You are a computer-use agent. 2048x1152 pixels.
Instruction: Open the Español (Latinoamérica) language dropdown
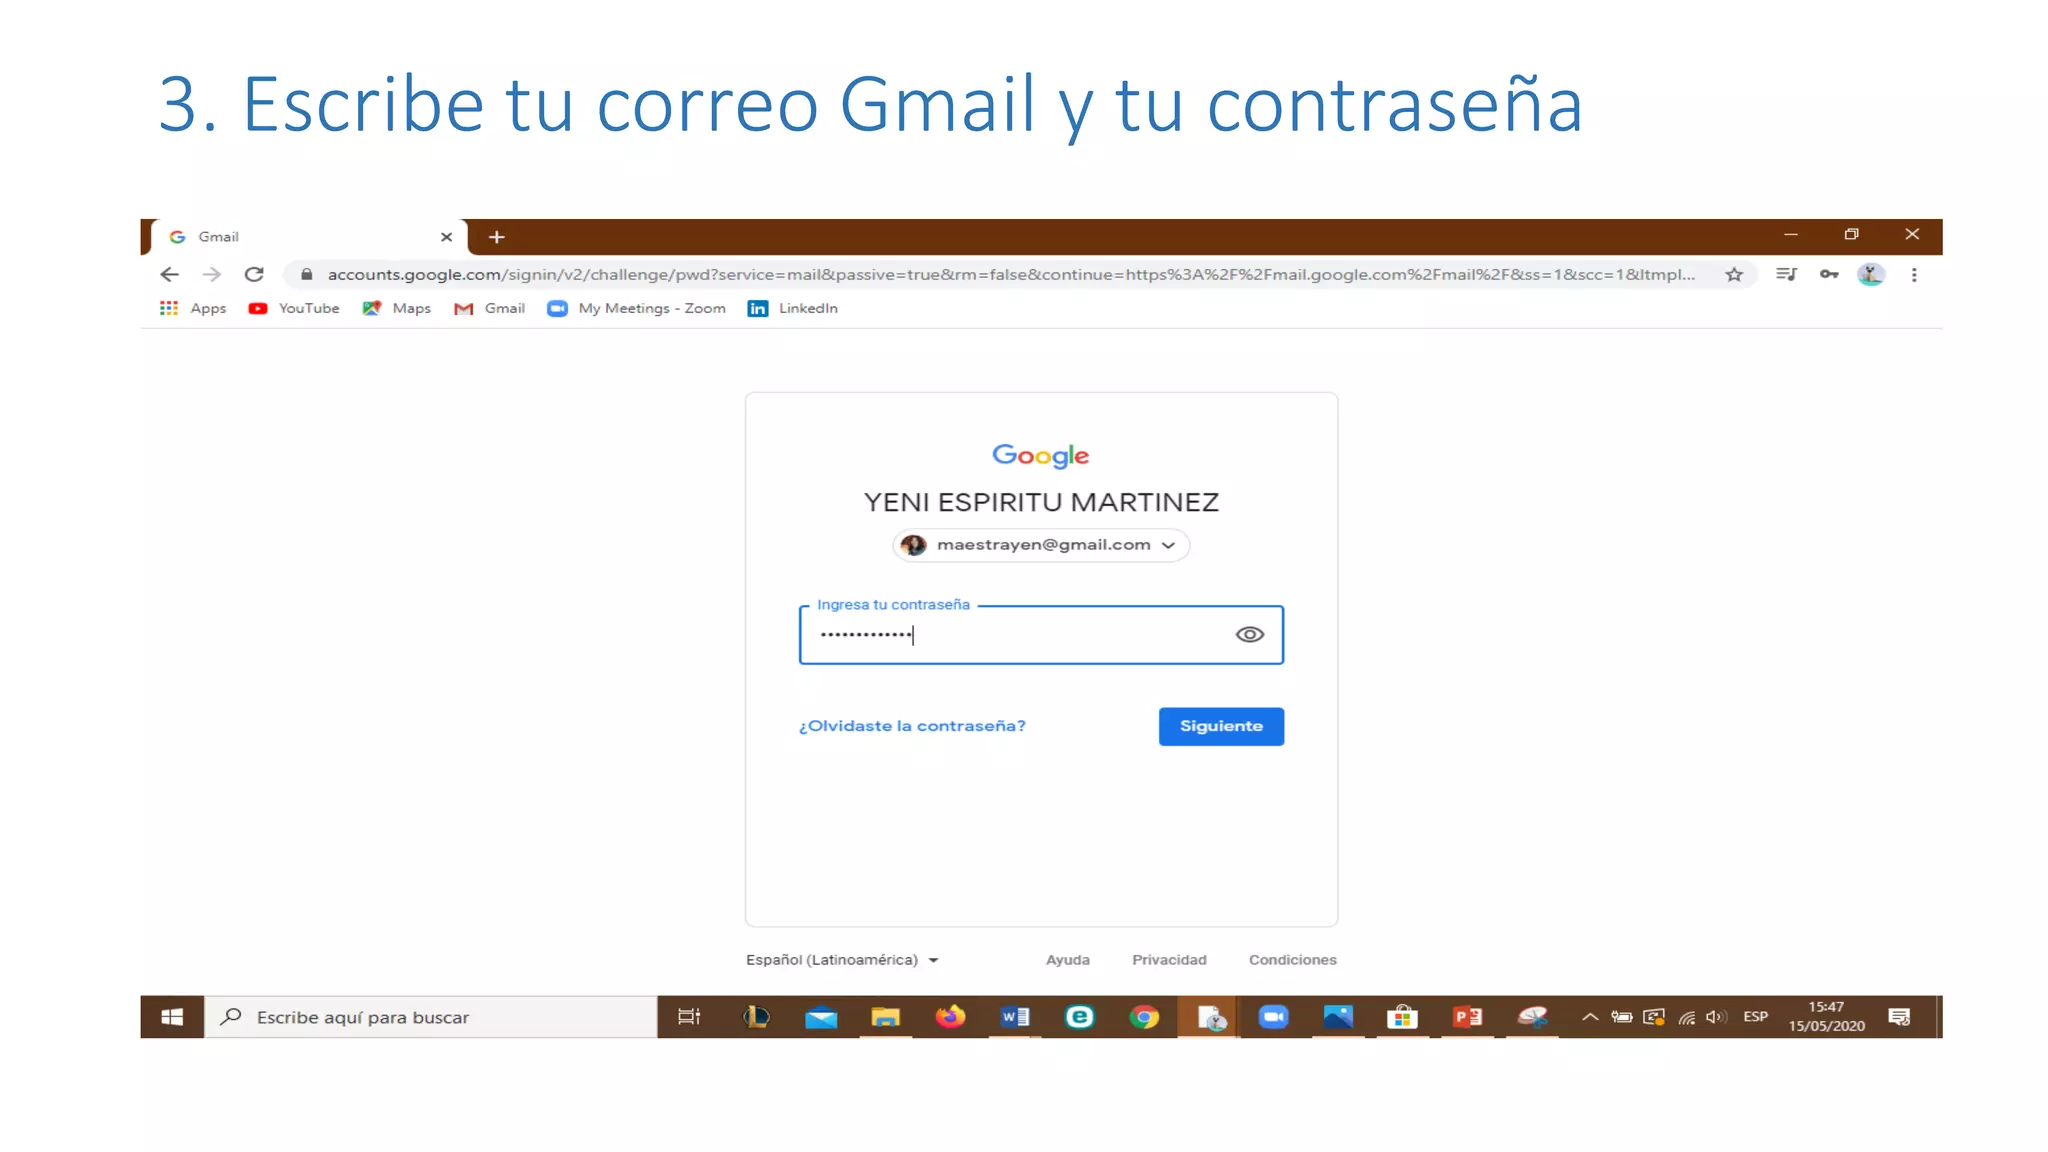[842, 960]
